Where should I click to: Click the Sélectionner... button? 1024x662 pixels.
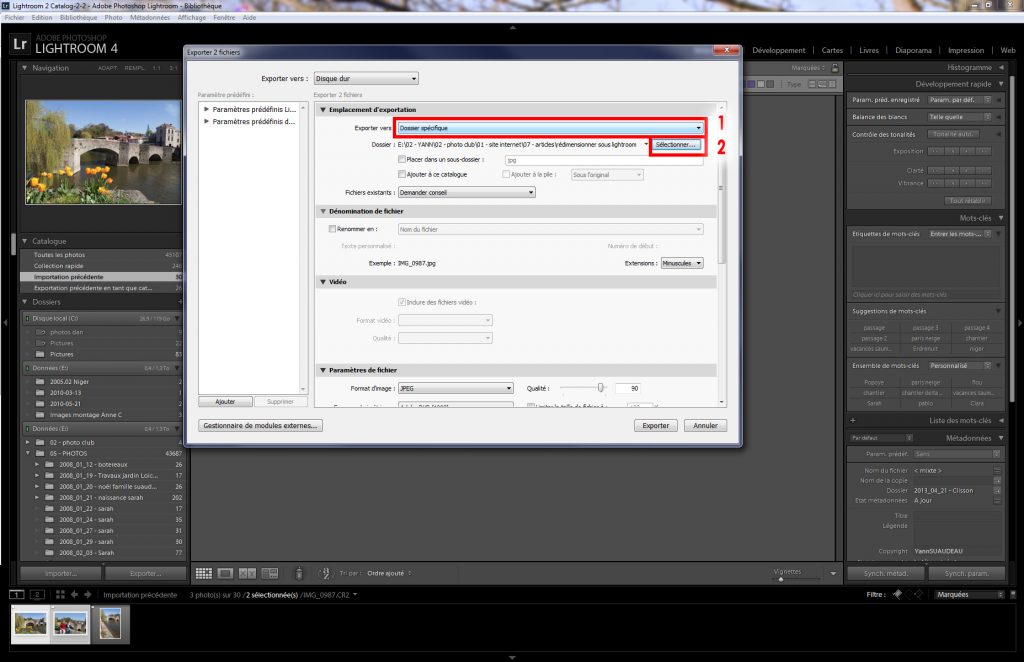[x=676, y=144]
